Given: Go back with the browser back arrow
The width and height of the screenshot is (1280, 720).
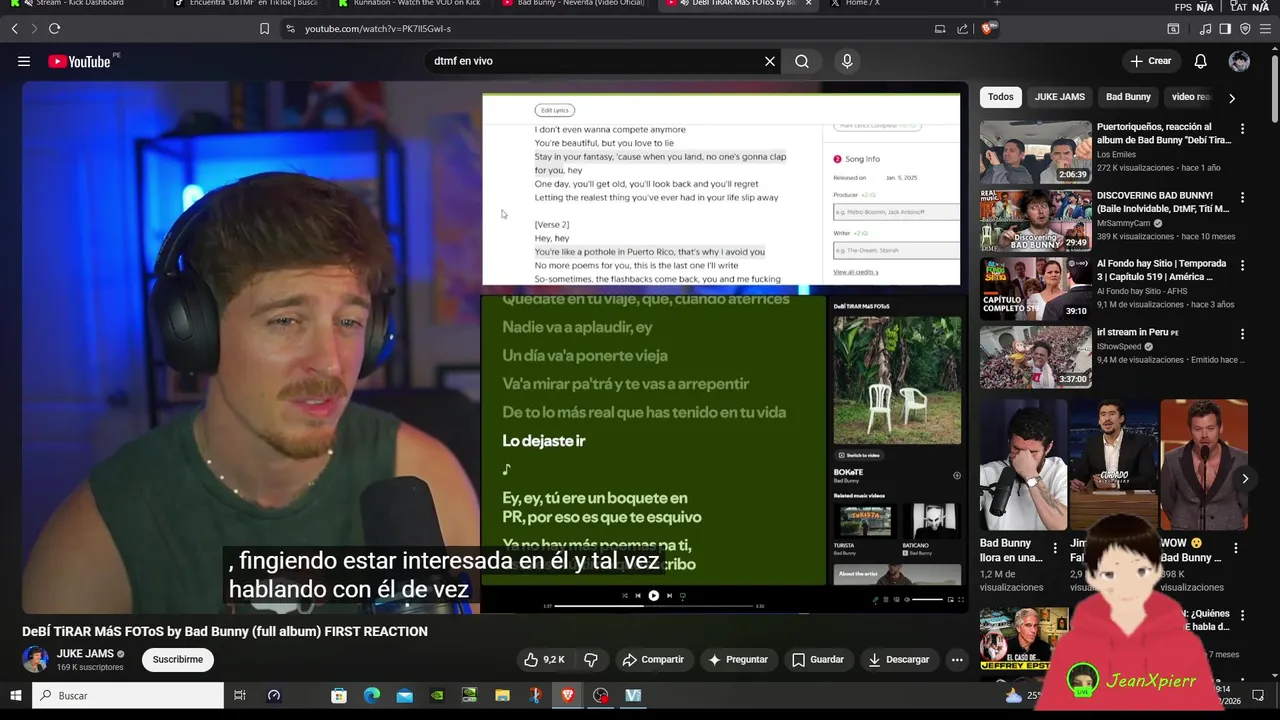Looking at the screenshot, I should click(x=15, y=29).
